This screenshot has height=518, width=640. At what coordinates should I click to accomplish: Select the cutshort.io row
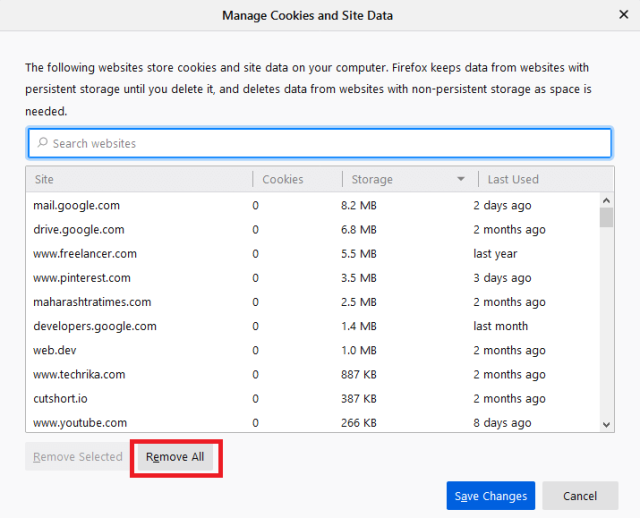313,398
